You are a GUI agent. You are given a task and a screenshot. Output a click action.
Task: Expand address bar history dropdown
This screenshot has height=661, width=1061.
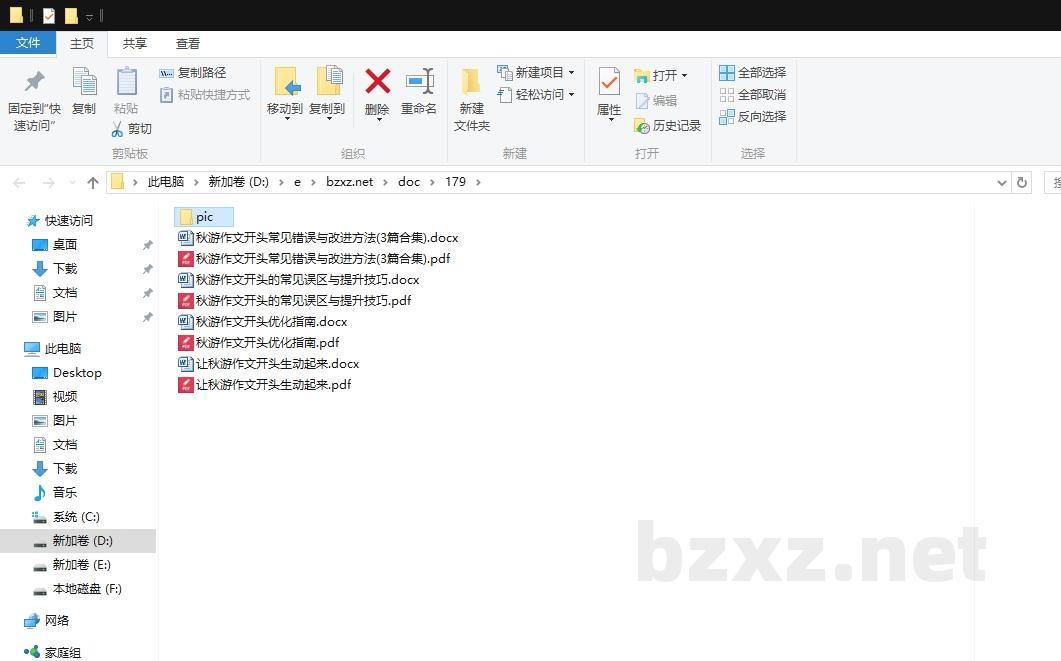pyautogui.click(x=1002, y=183)
